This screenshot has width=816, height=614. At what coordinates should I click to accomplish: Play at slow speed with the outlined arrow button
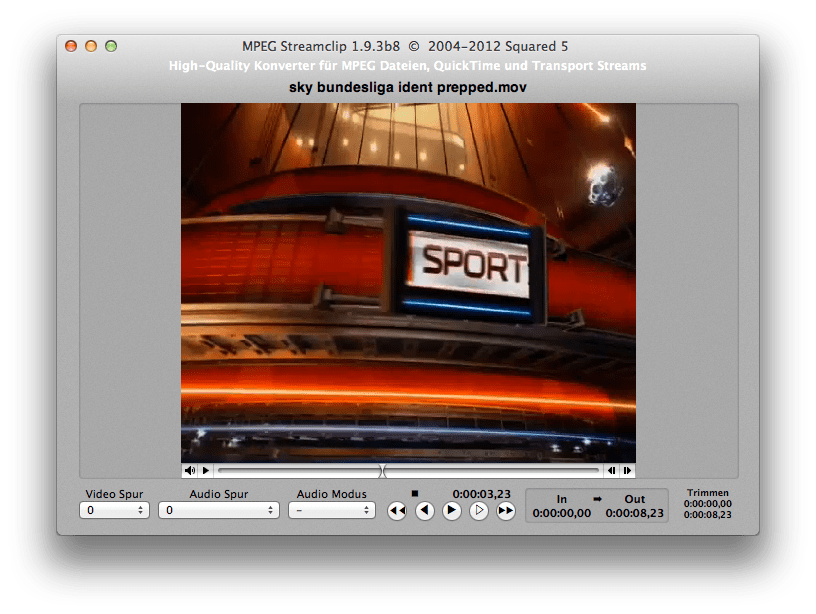click(479, 511)
